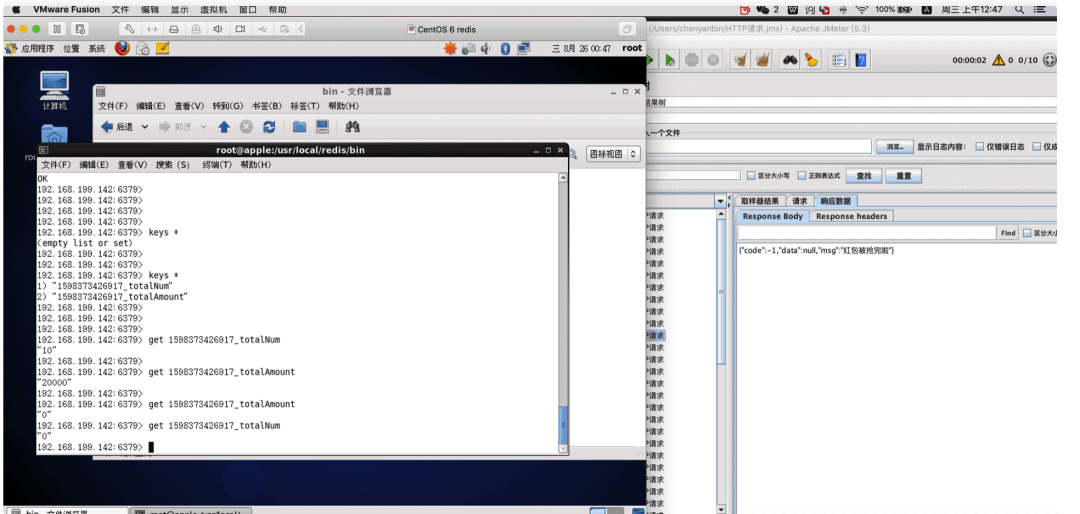Click the terminal vertical scrollbar thumb

563,424
